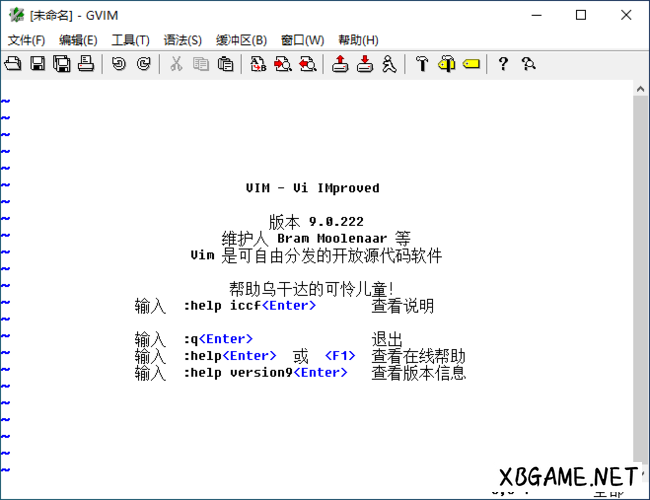
Task: Click the Find Next icon
Action: pos(283,64)
